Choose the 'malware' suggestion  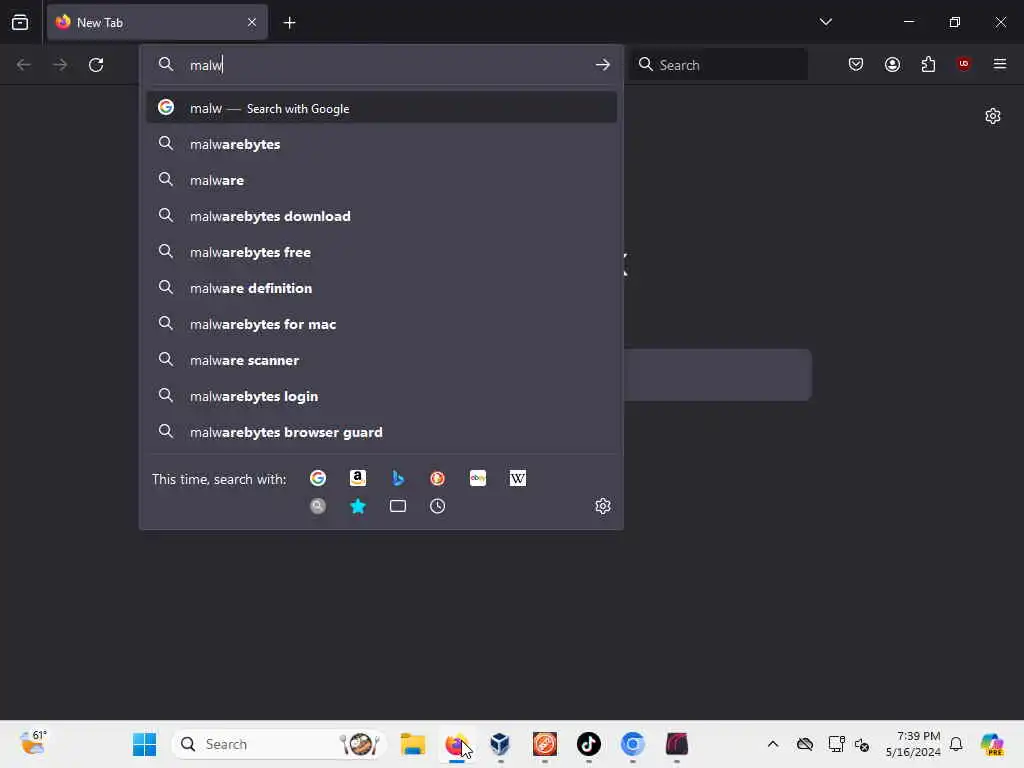pos(382,180)
